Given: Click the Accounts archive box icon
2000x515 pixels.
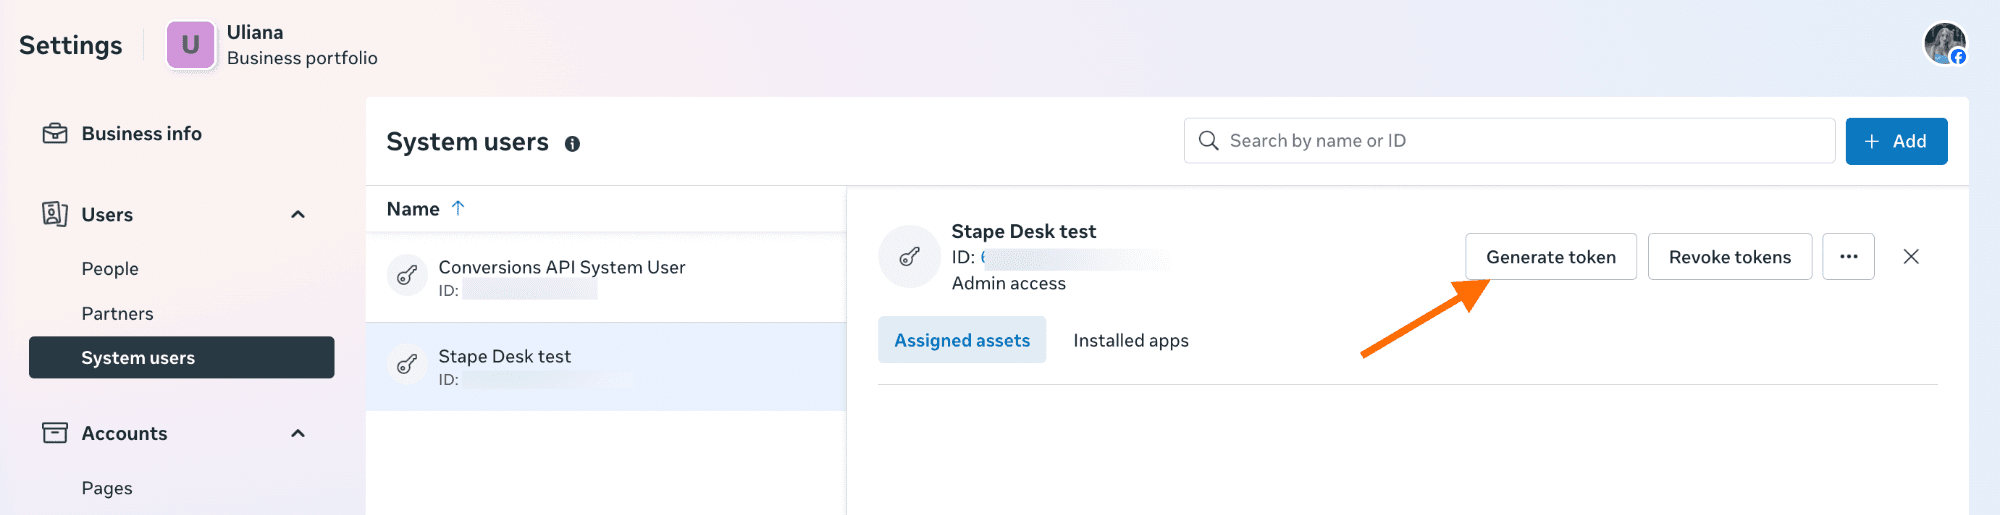Looking at the screenshot, I should 55,433.
